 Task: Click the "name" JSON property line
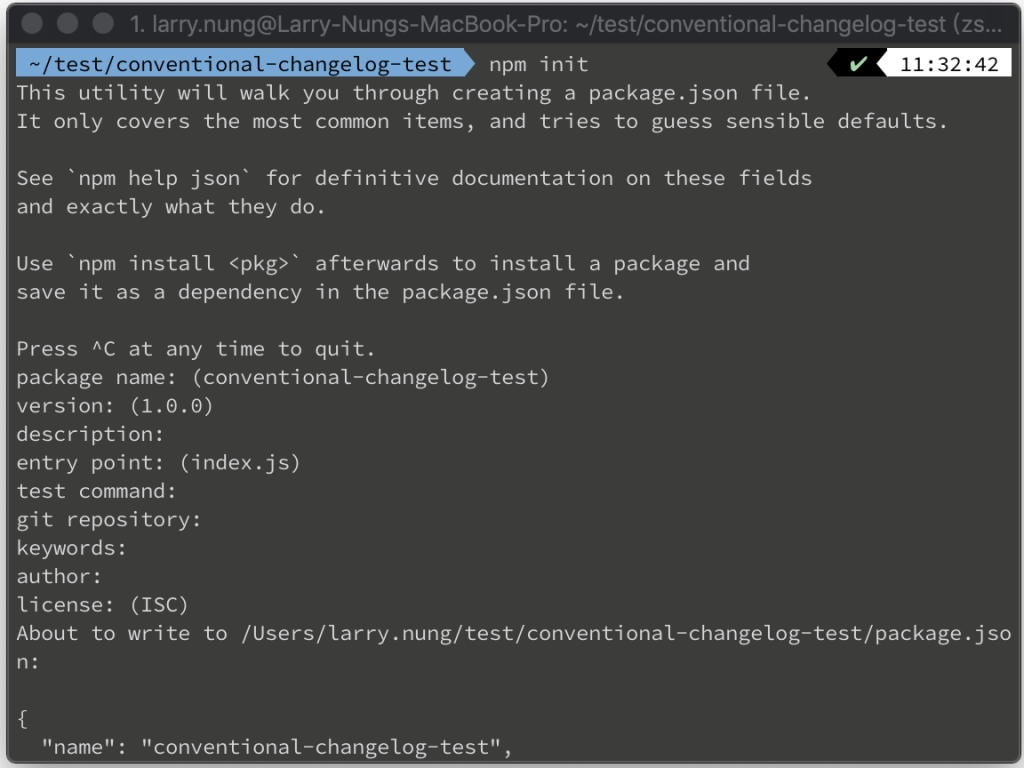277,747
